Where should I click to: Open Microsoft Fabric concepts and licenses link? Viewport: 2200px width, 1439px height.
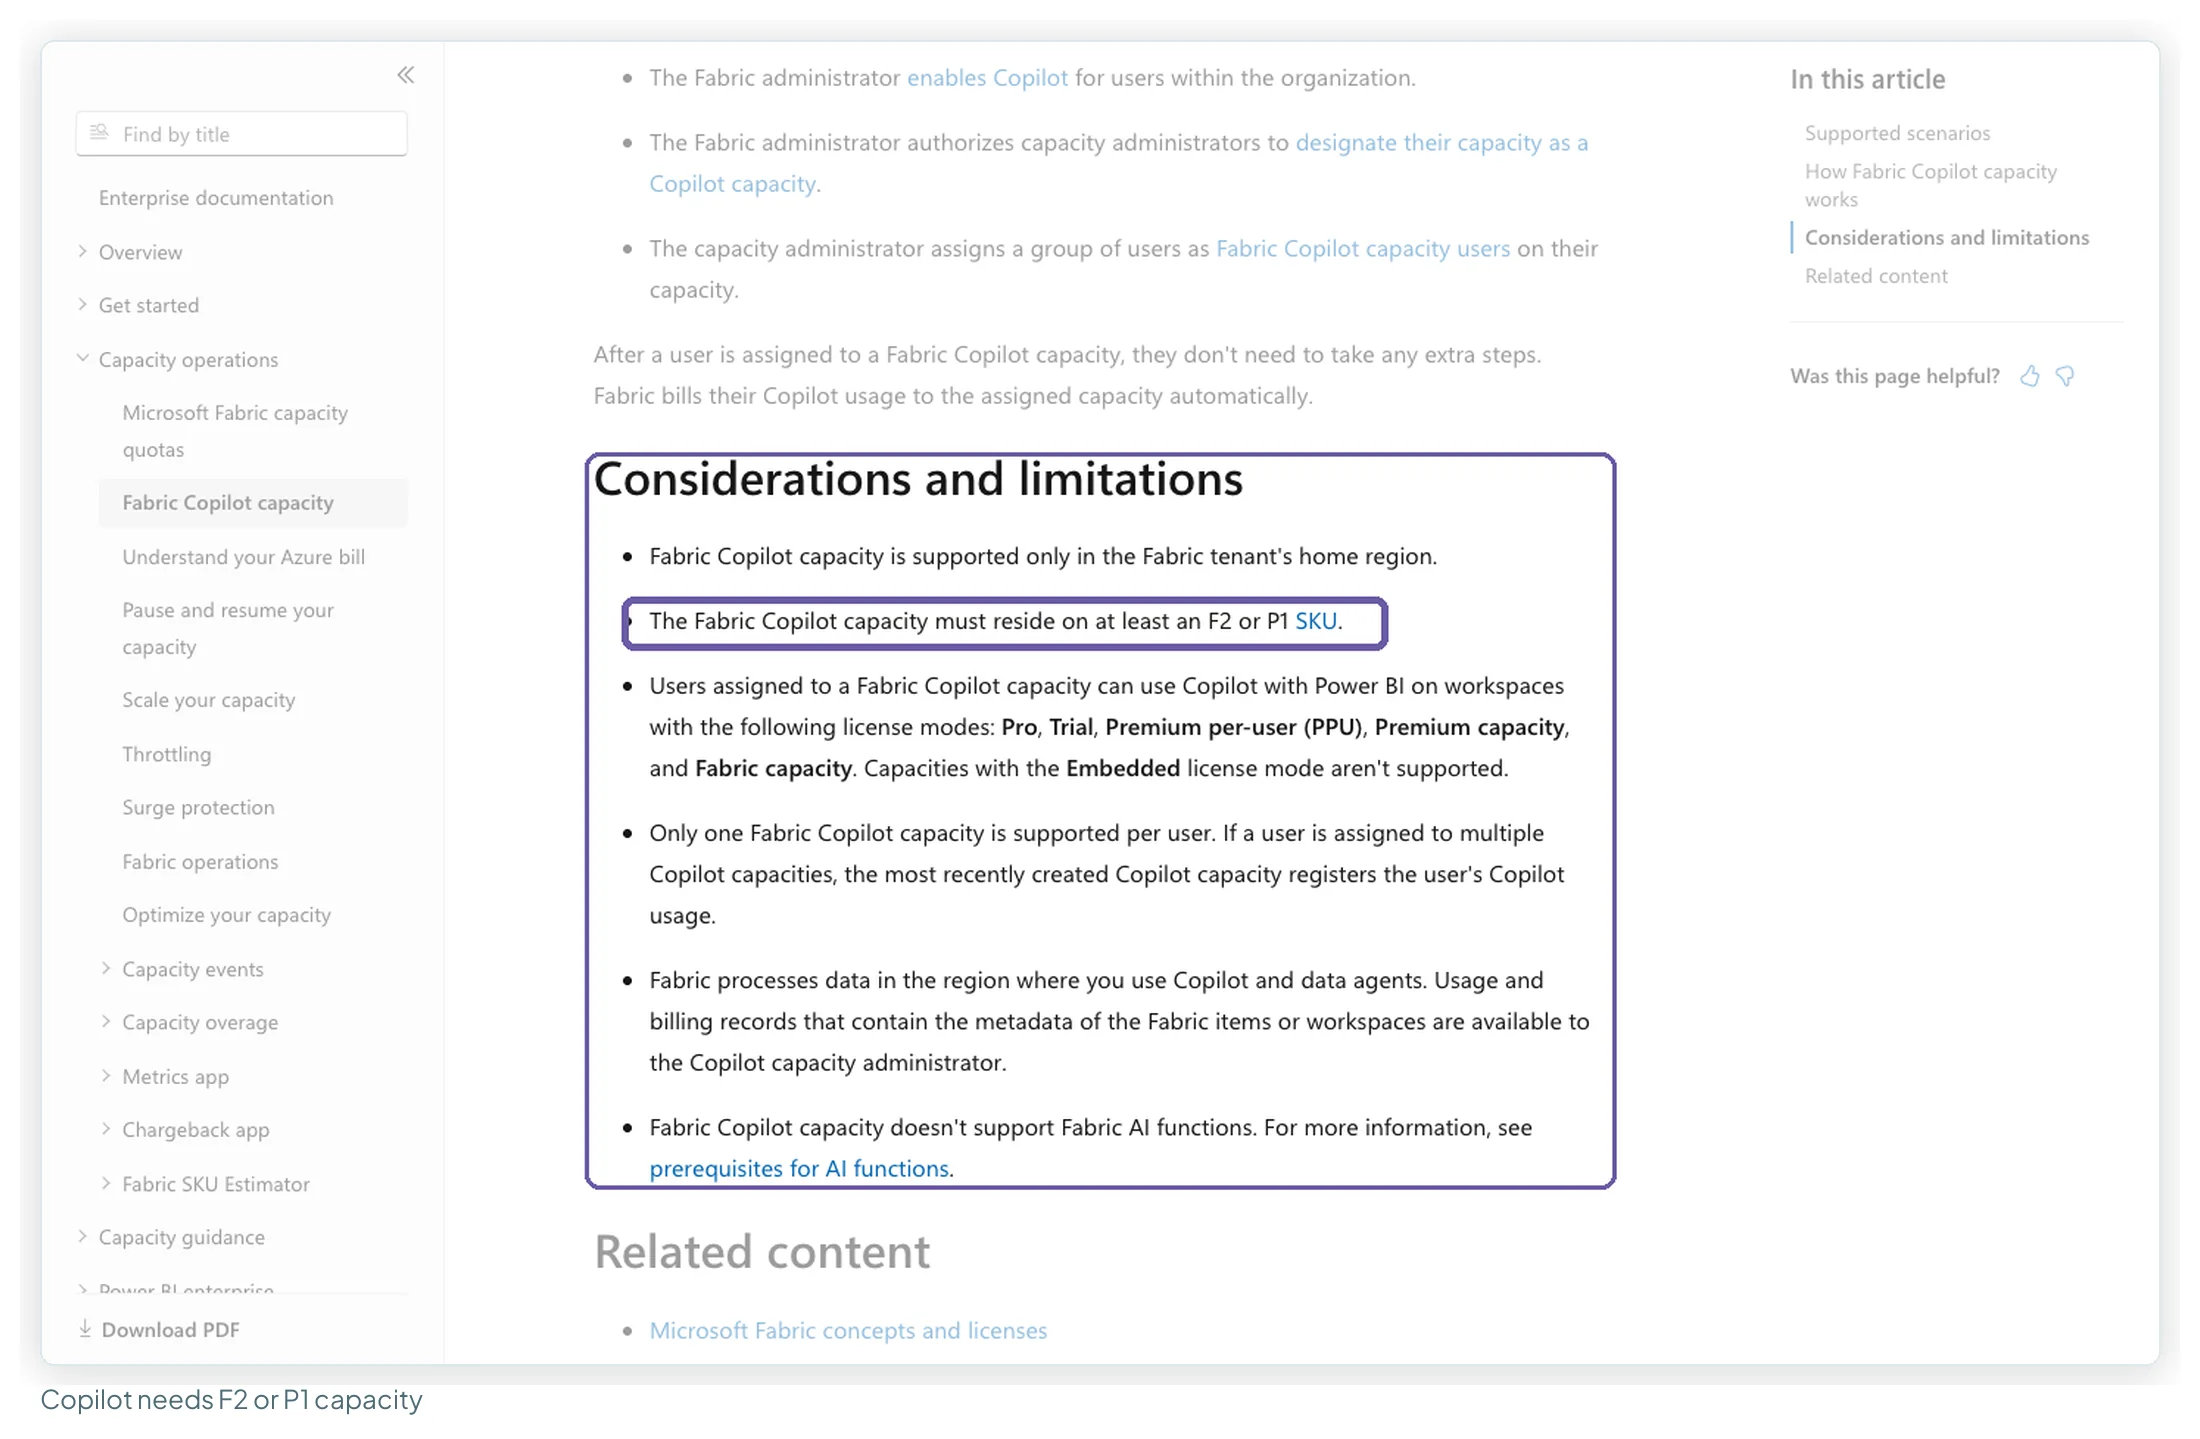tap(848, 1330)
